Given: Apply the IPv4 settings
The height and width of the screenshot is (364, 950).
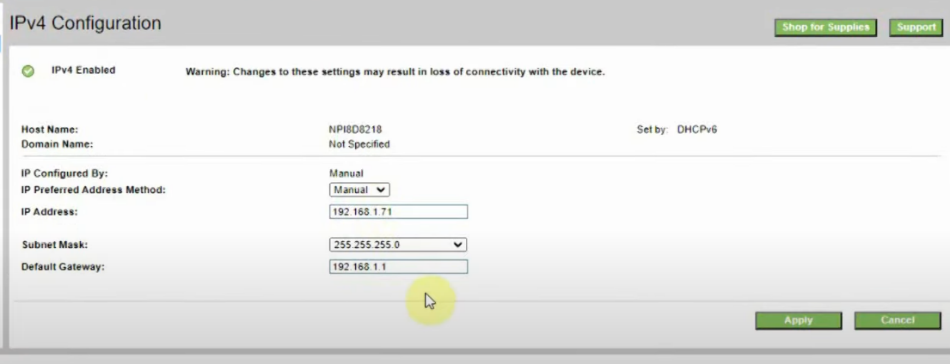Looking at the screenshot, I should click(x=798, y=320).
